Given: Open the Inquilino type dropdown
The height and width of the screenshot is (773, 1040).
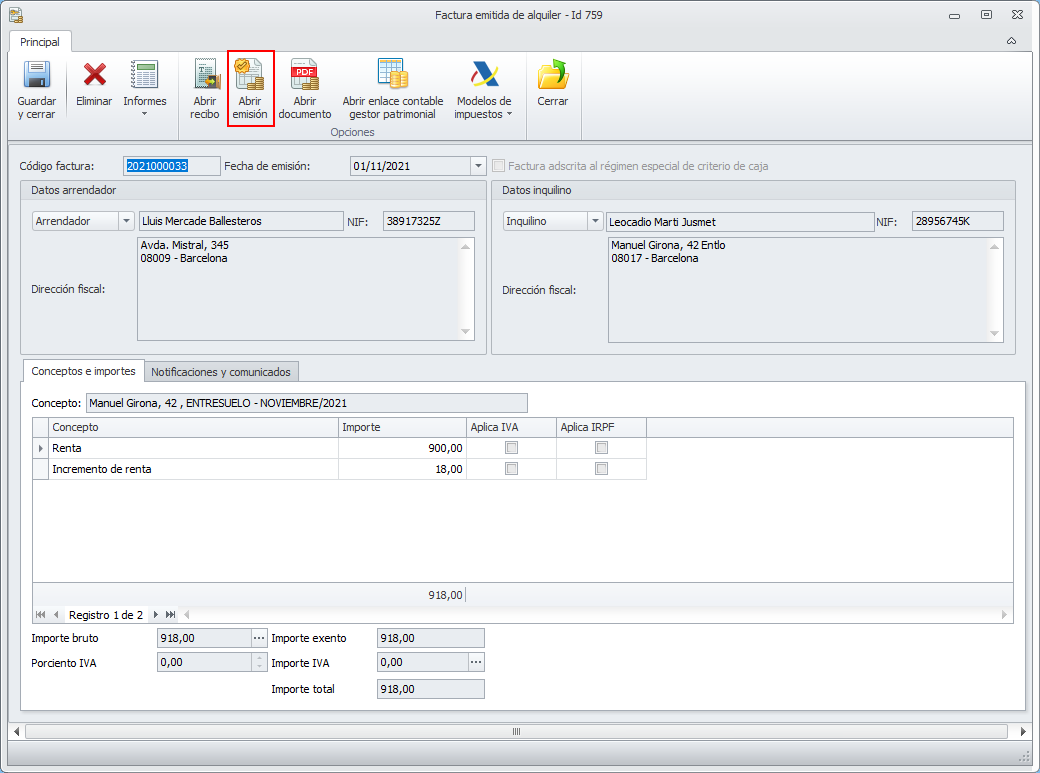Looking at the screenshot, I should pos(595,222).
